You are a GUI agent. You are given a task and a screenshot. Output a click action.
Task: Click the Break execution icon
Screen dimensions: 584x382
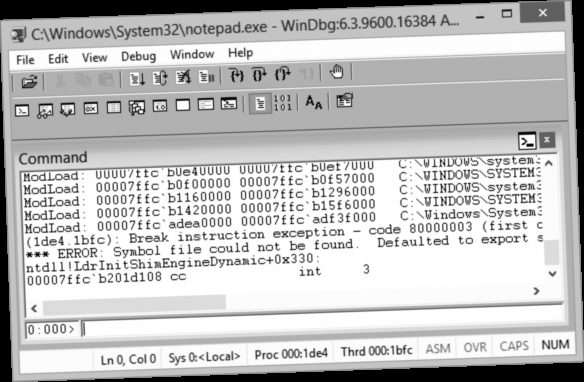(206, 76)
